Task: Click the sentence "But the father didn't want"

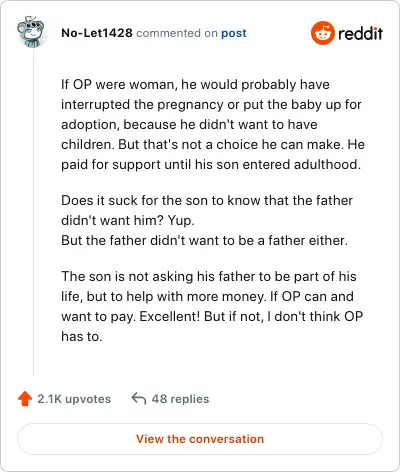Action: point(204,240)
